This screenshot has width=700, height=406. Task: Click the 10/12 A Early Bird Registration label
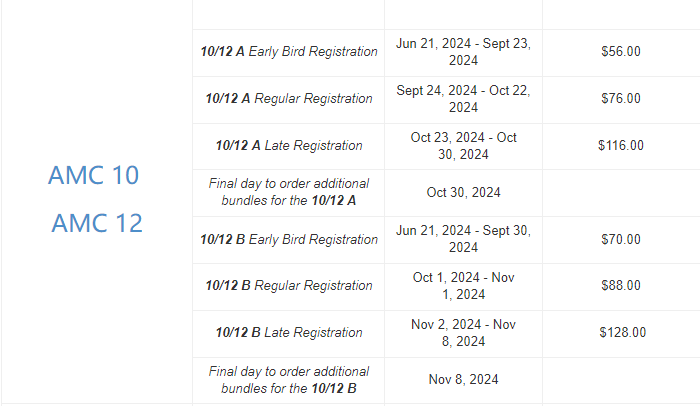(x=289, y=52)
